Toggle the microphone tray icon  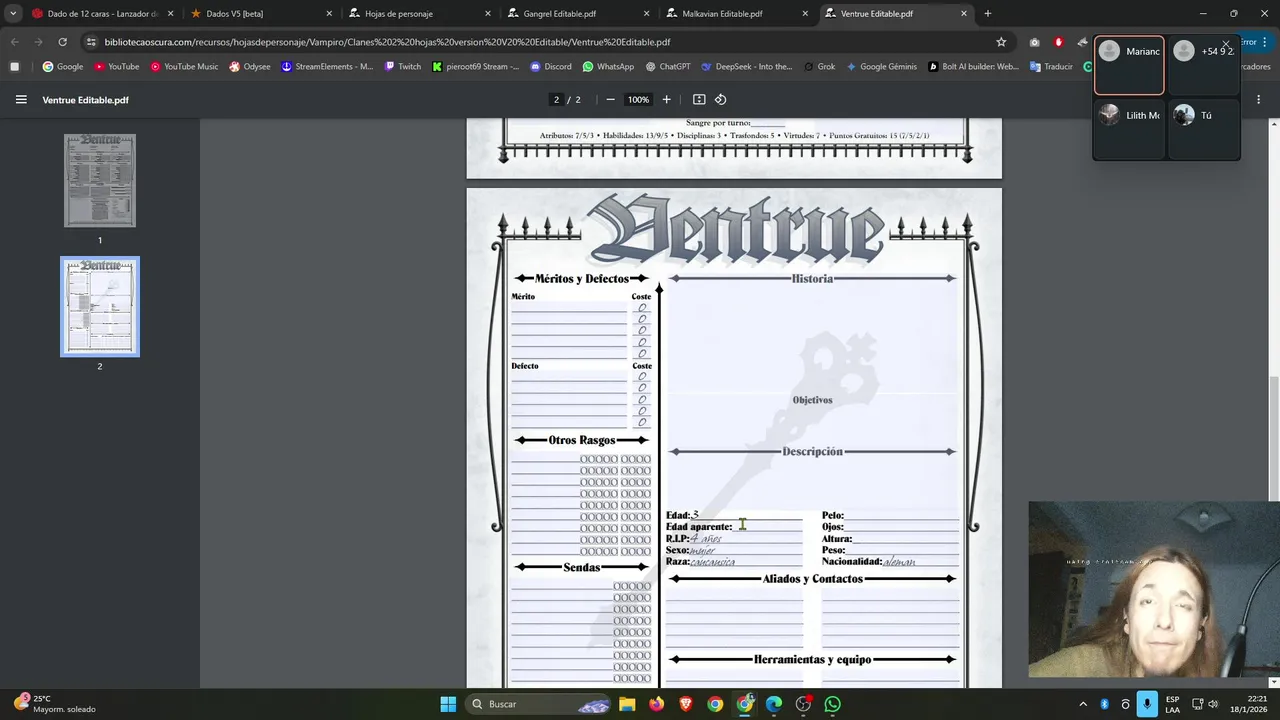point(1146,704)
